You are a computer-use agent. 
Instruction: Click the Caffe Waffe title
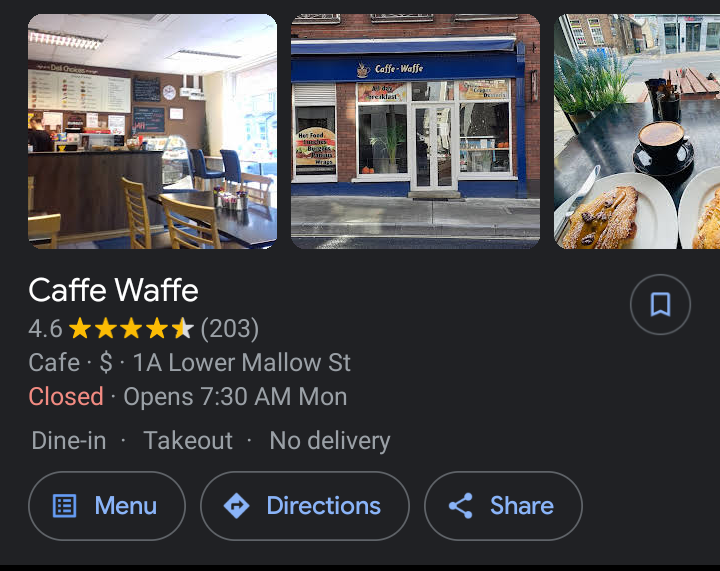pyautogui.click(x=113, y=290)
